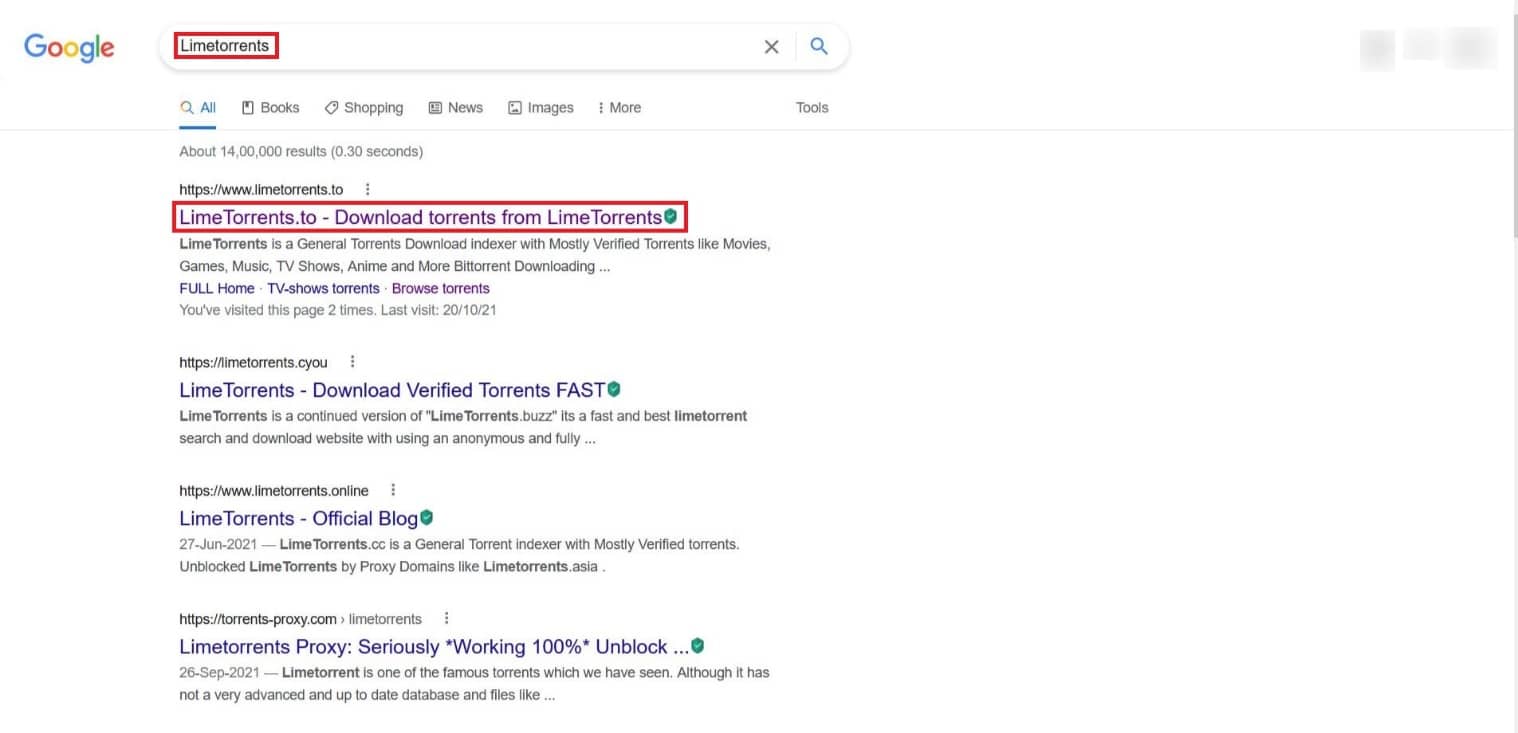
Task: Click the https://limetorrents.cyou URL text
Action: [253, 362]
